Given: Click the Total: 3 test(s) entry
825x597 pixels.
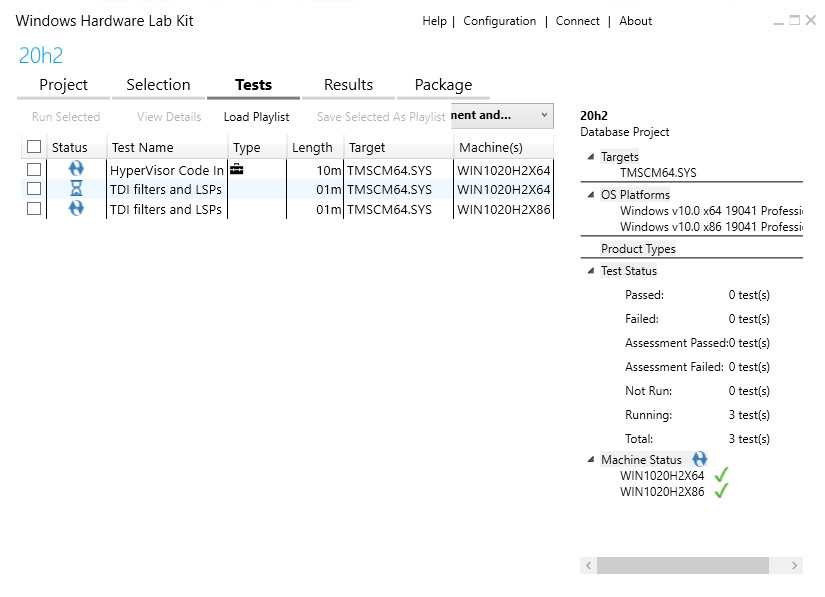Looking at the screenshot, I should point(697,439).
